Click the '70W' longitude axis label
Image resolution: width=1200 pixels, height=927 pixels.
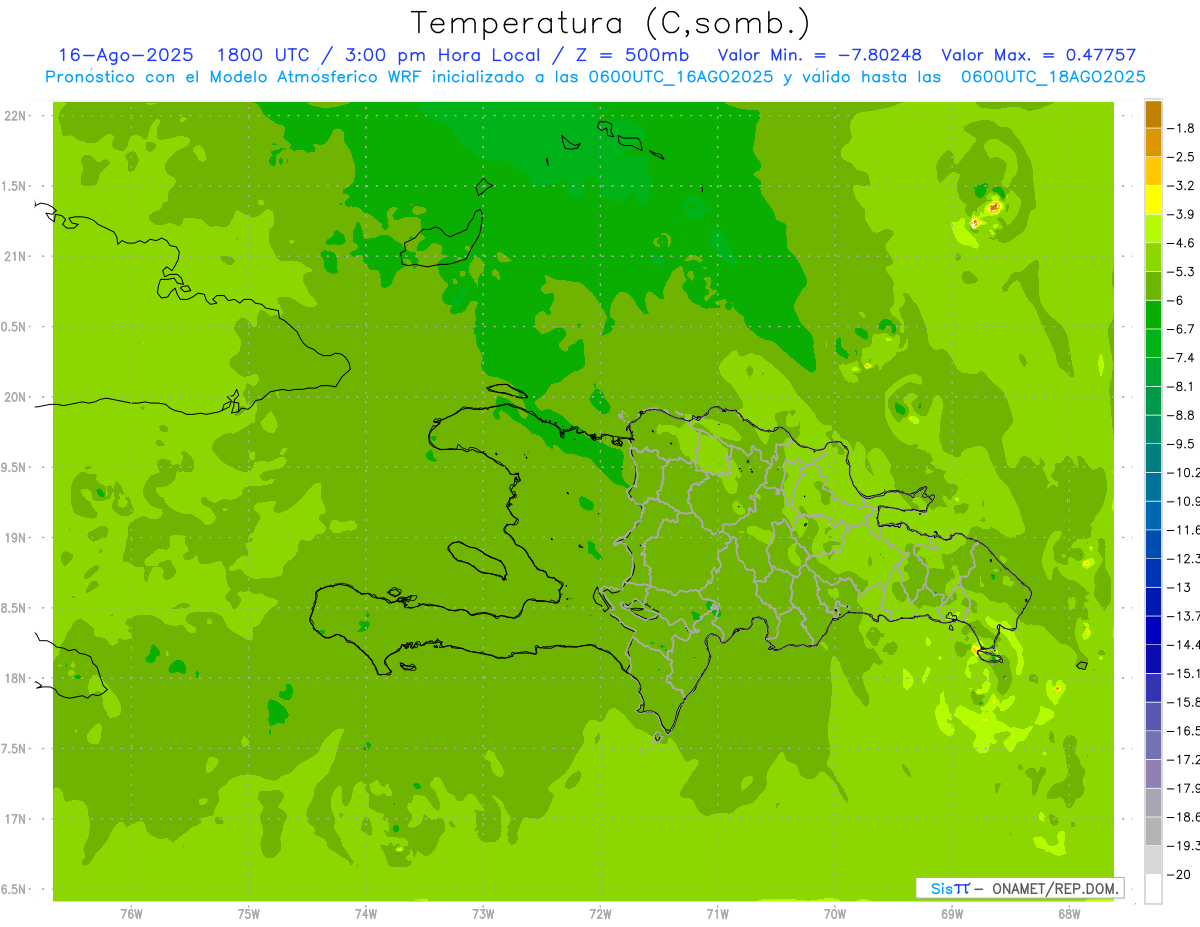[835, 914]
